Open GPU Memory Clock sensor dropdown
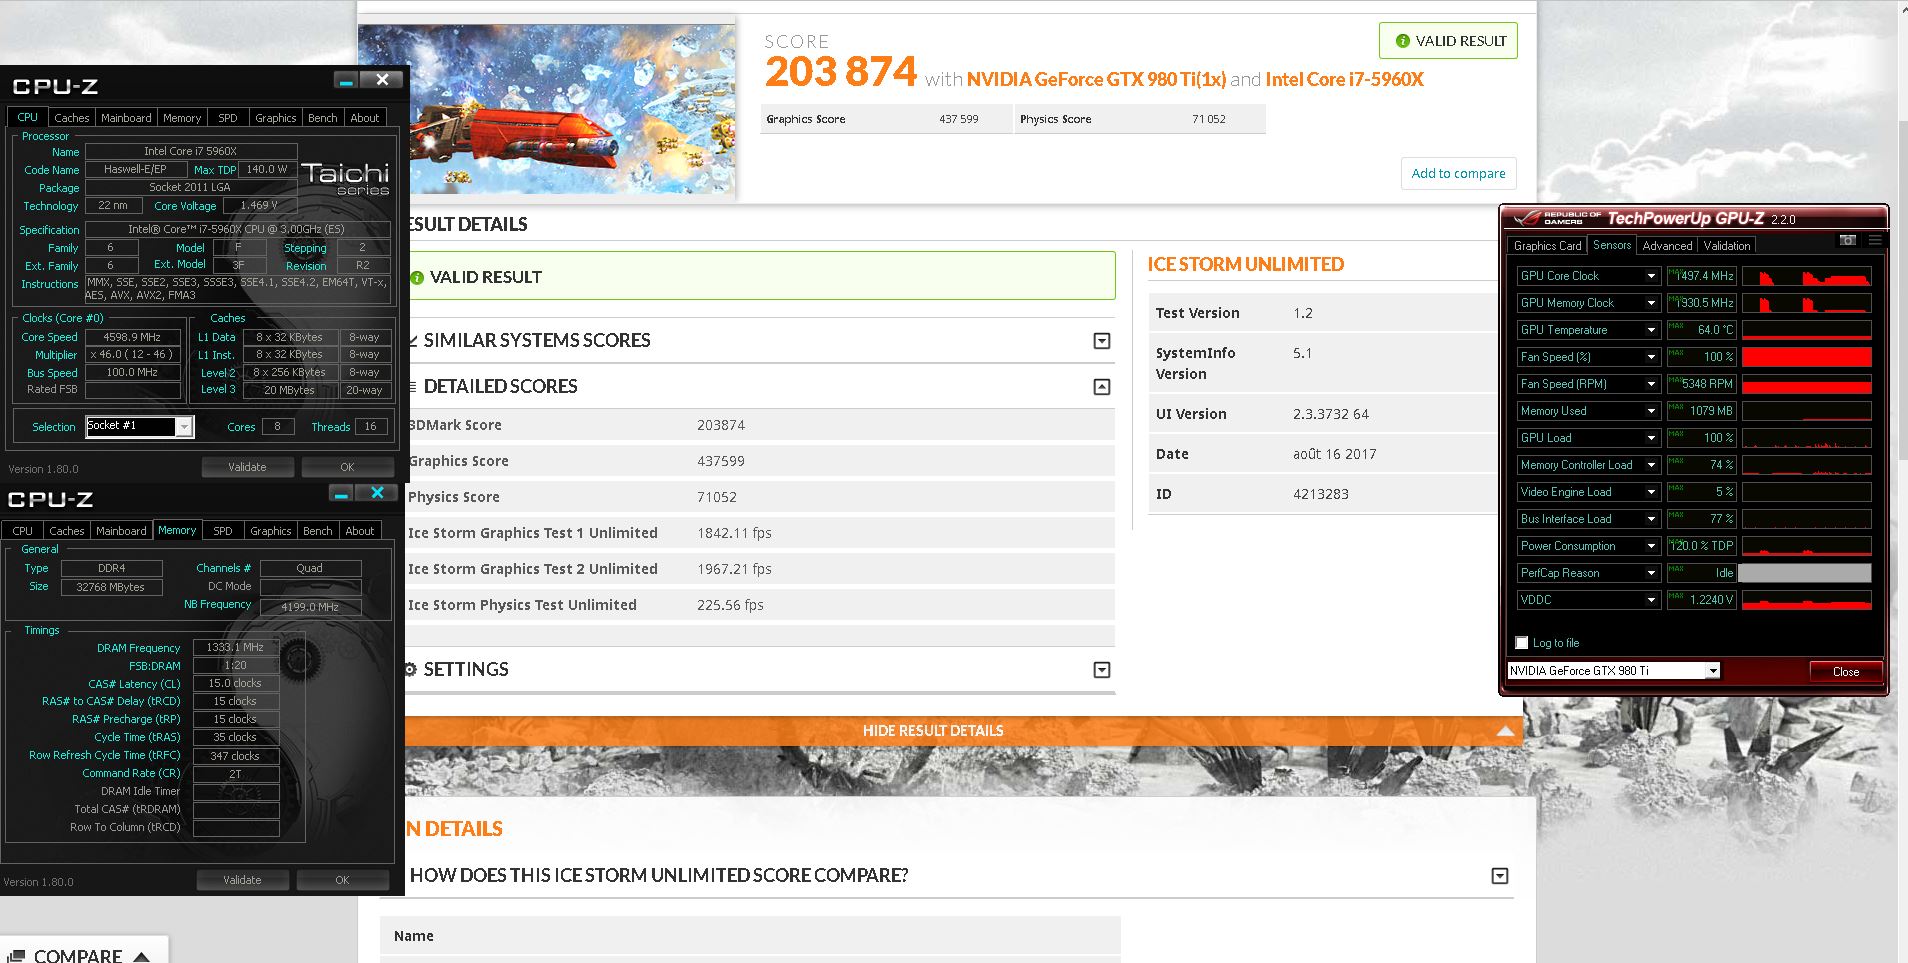The height and width of the screenshot is (963, 1908). (x=1651, y=303)
